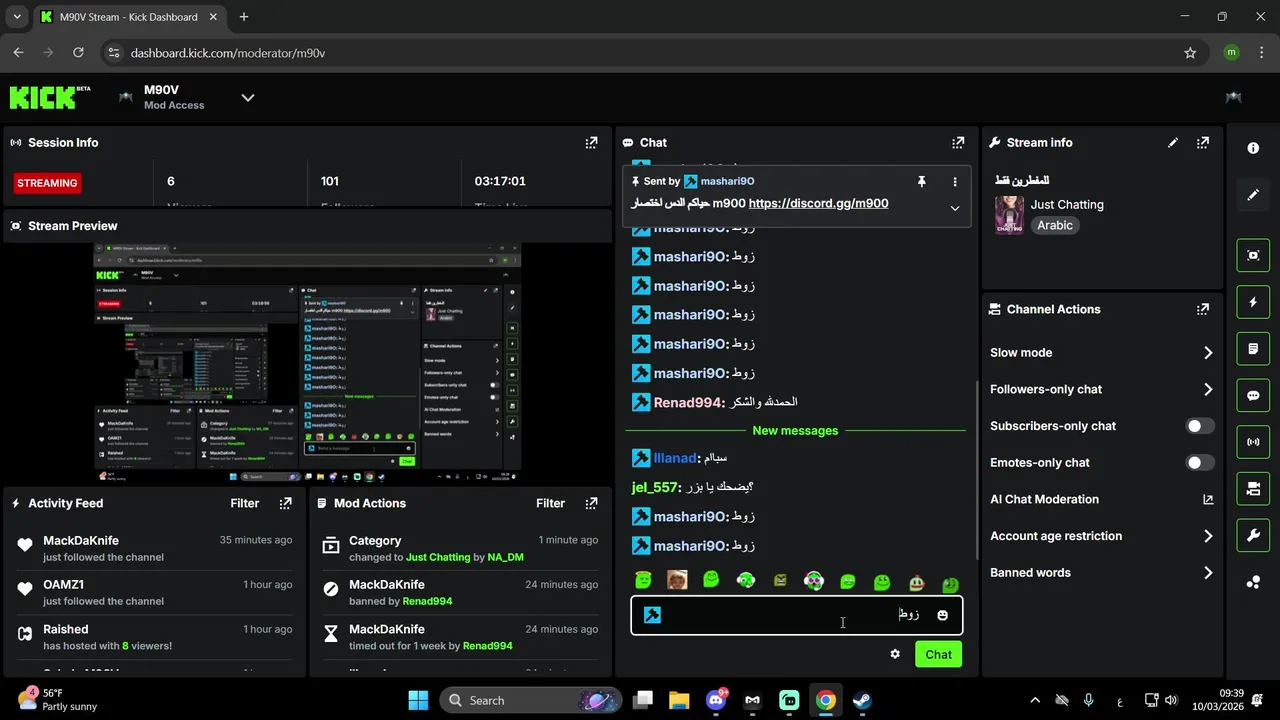Viewport: 1280px width, 720px height.
Task: Click the three-dots cluster icon in sidebar
Action: click(1253, 582)
